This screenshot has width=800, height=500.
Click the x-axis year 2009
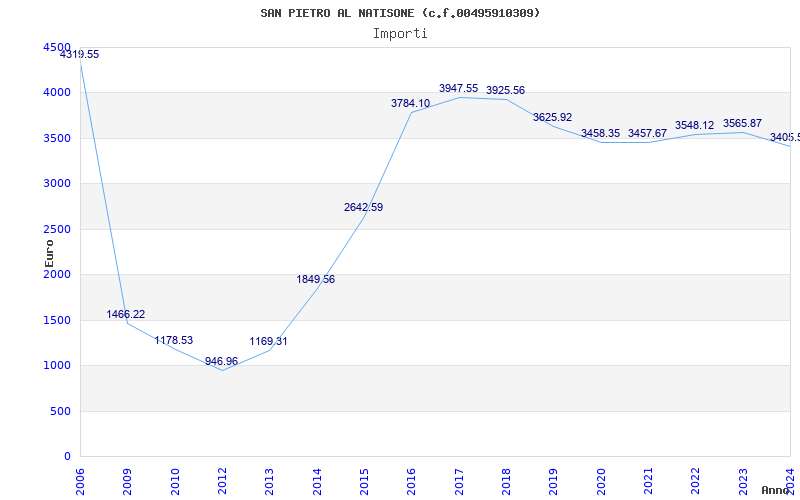pos(128,482)
